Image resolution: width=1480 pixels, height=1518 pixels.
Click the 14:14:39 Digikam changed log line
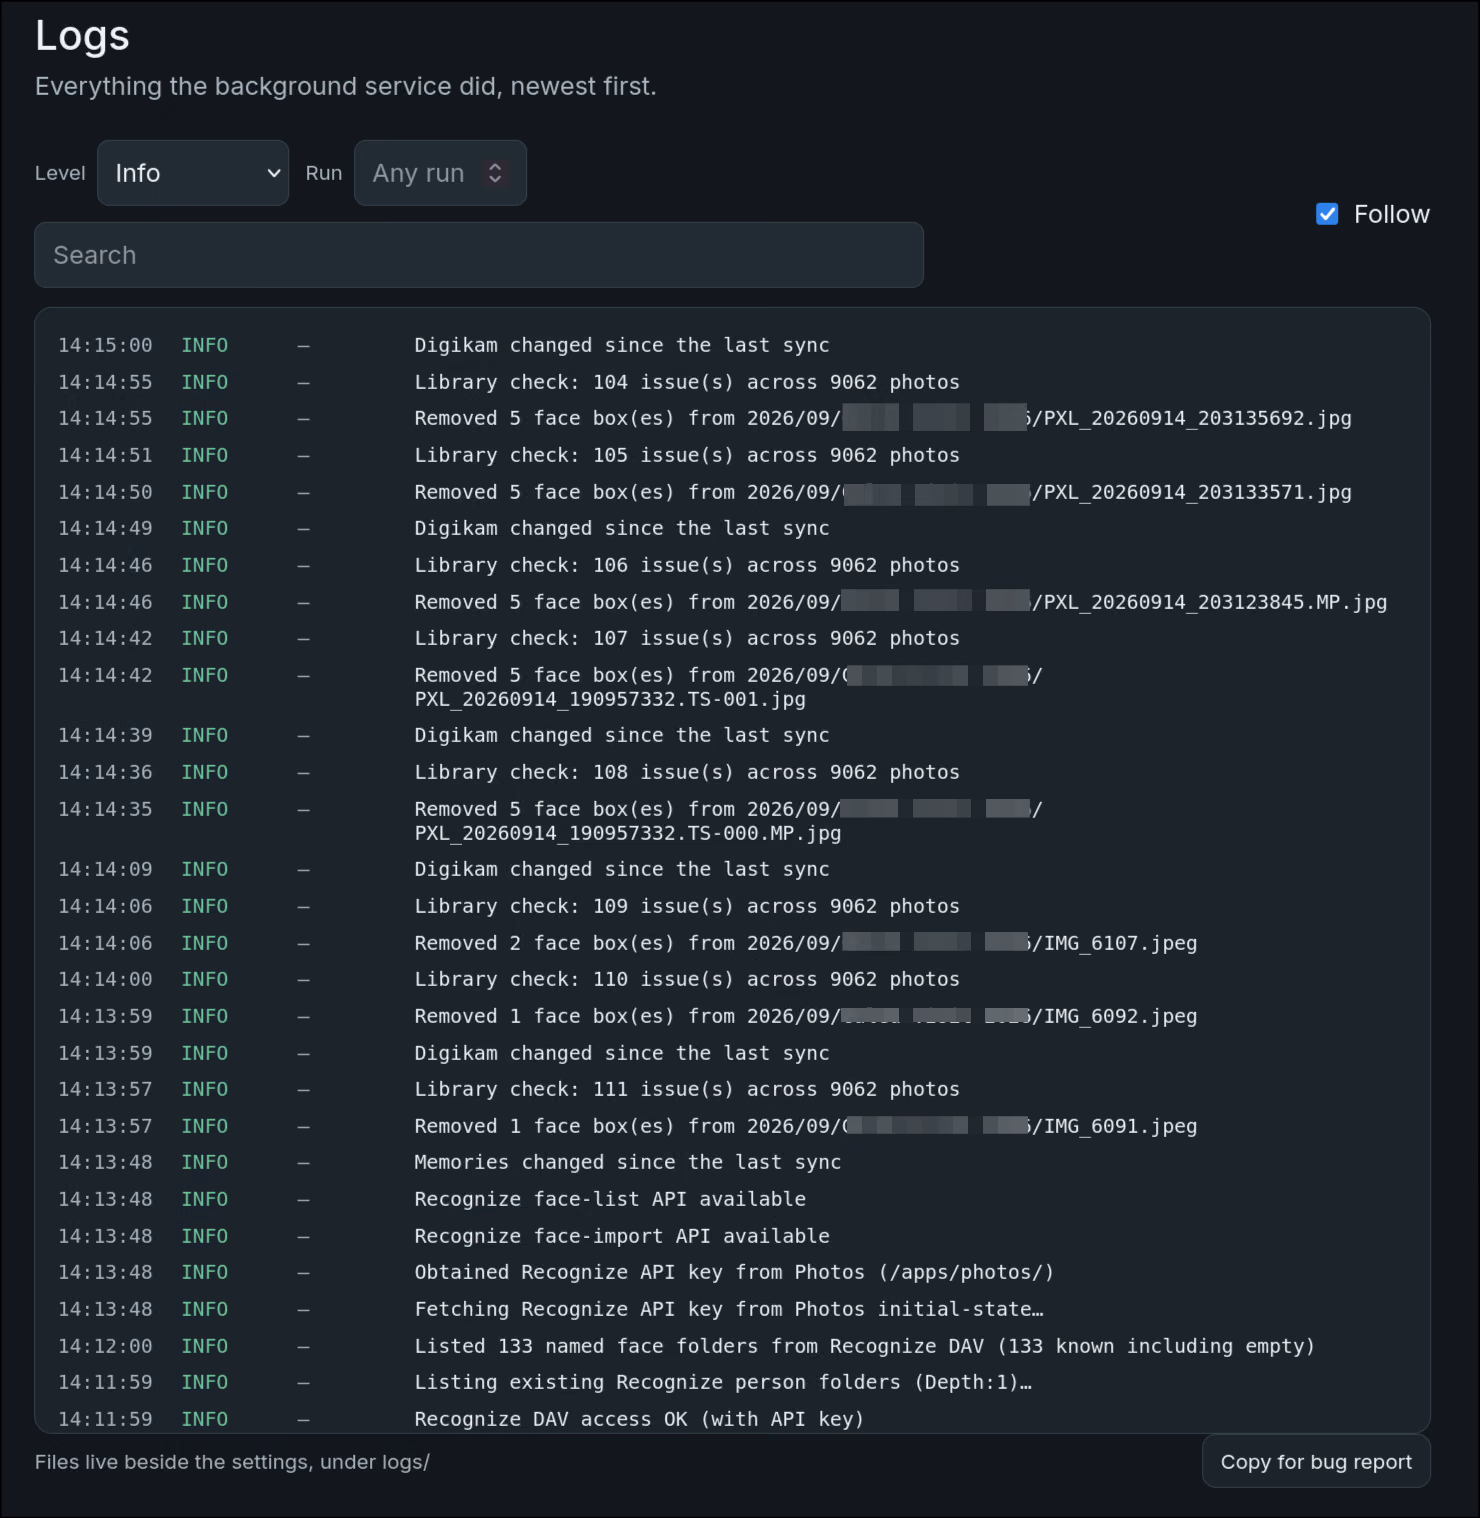(732, 735)
